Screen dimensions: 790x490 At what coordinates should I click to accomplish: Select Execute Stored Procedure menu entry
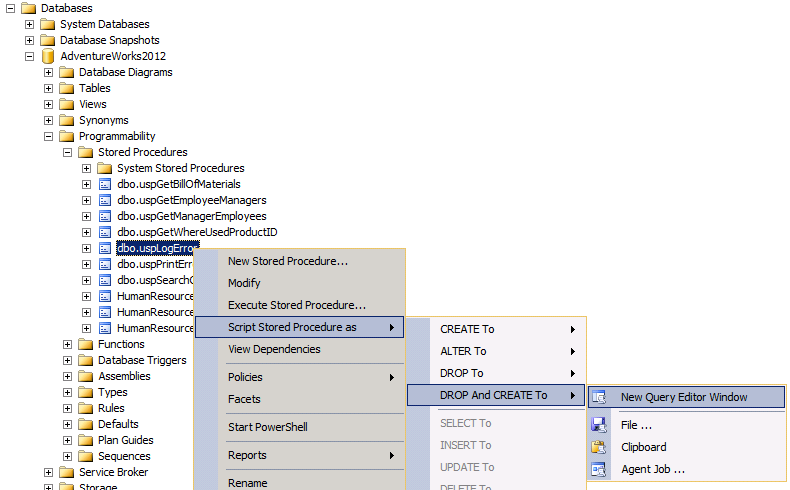[296, 305]
